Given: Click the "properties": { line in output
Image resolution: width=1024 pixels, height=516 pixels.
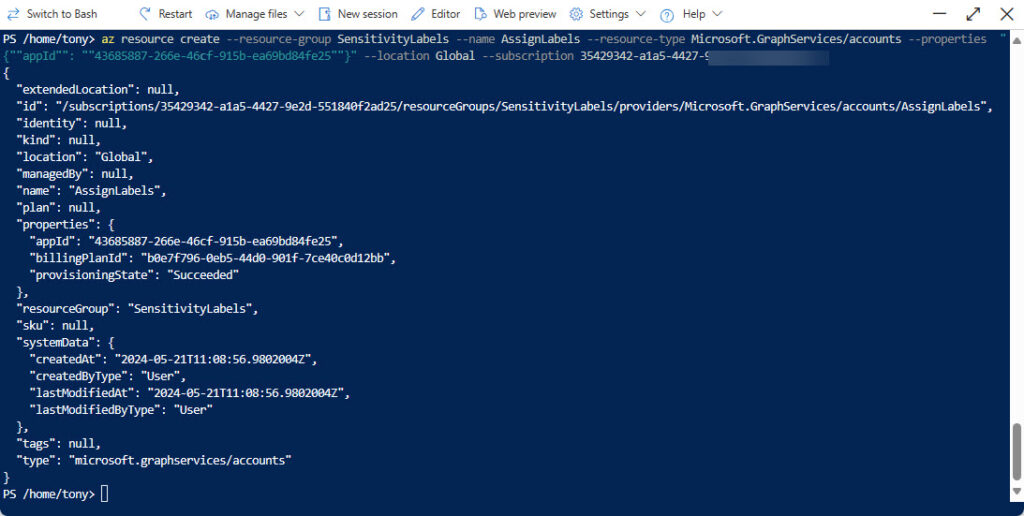Looking at the screenshot, I should pos(65,225).
